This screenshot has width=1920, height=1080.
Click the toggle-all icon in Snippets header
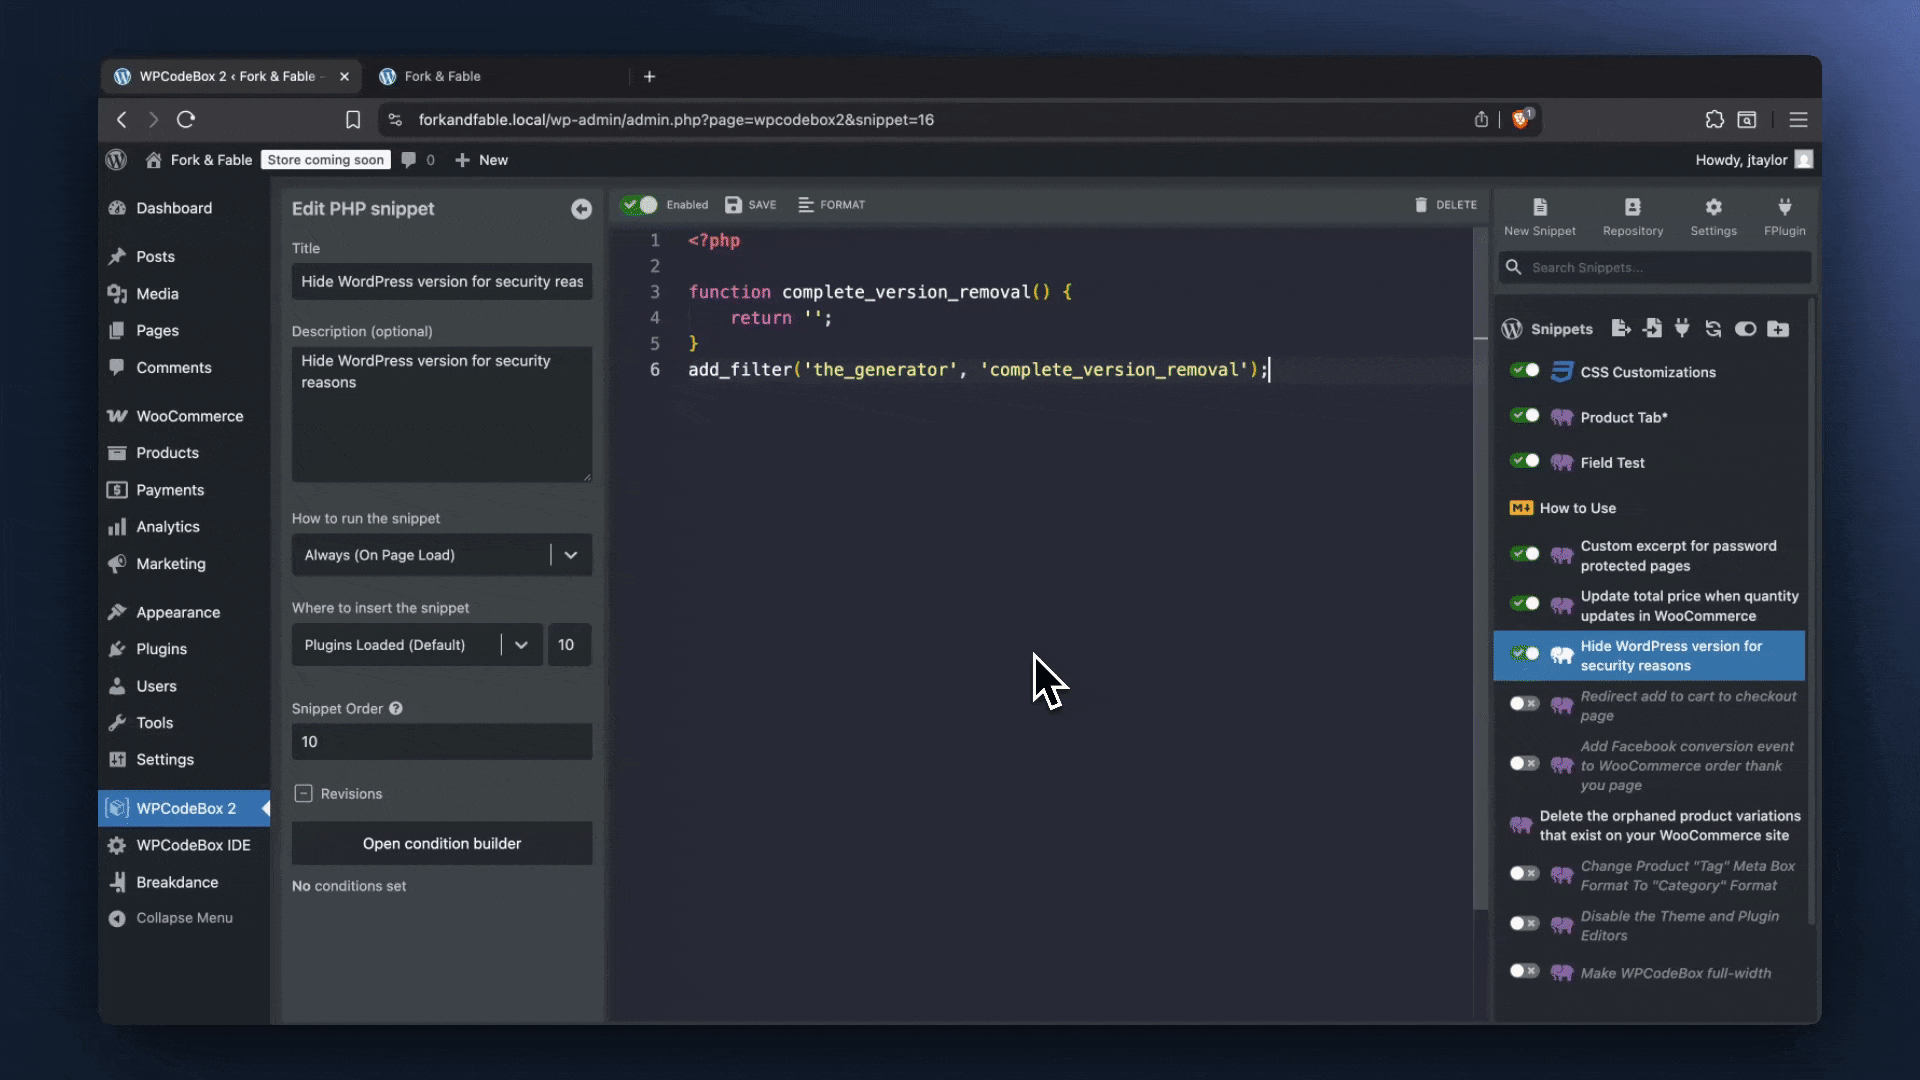click(x=1745, y=328)
